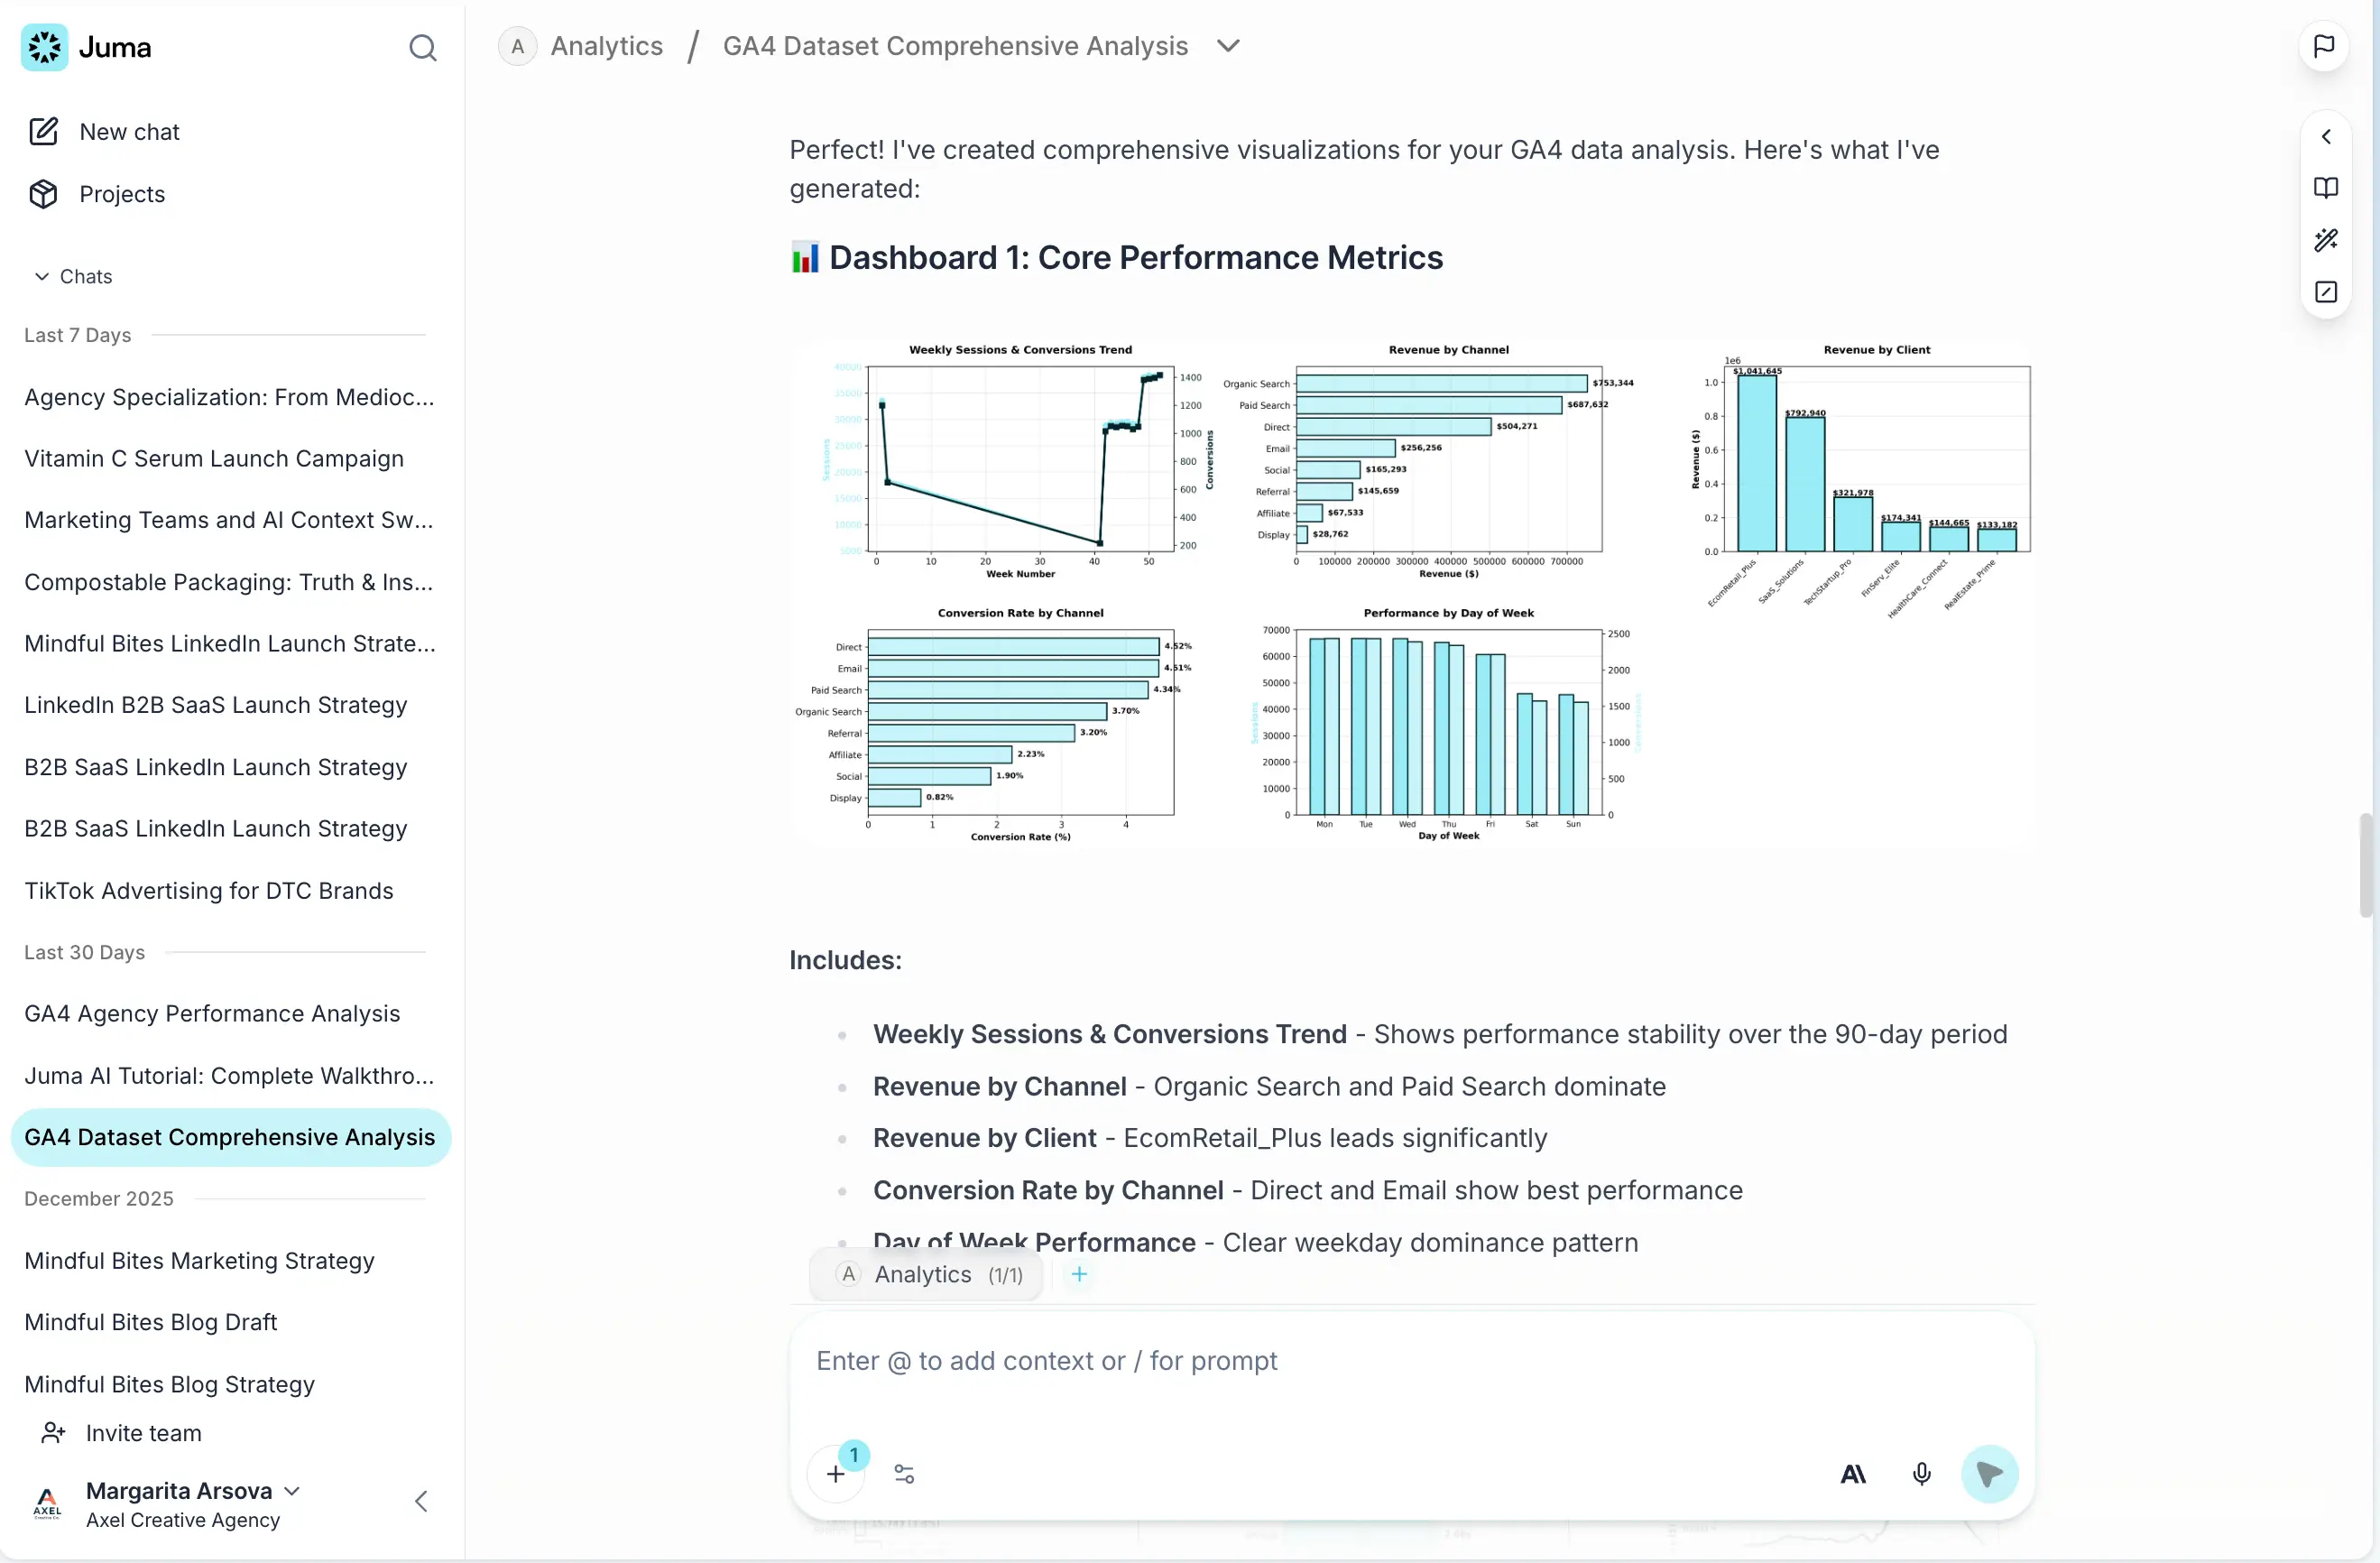Open the settings sliders icon in composer
The height and width of the screenshot is (1563, 2380).
pyautogui.click(x=903, y=1473)
